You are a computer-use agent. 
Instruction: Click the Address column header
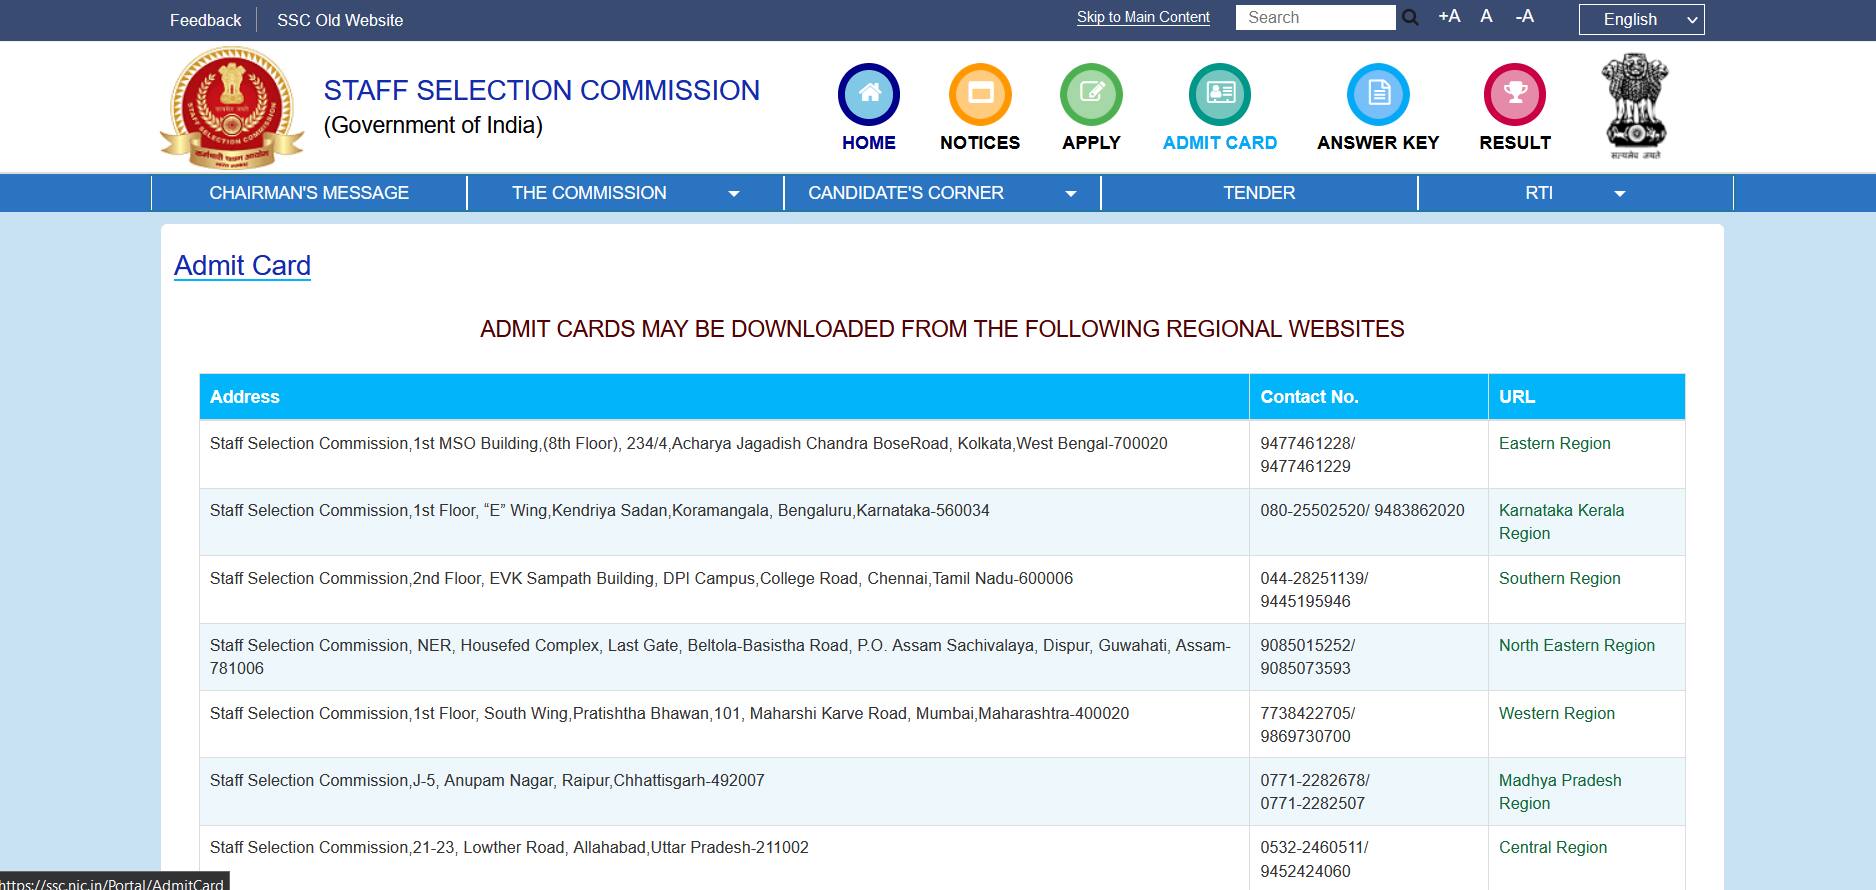(724, 397)
